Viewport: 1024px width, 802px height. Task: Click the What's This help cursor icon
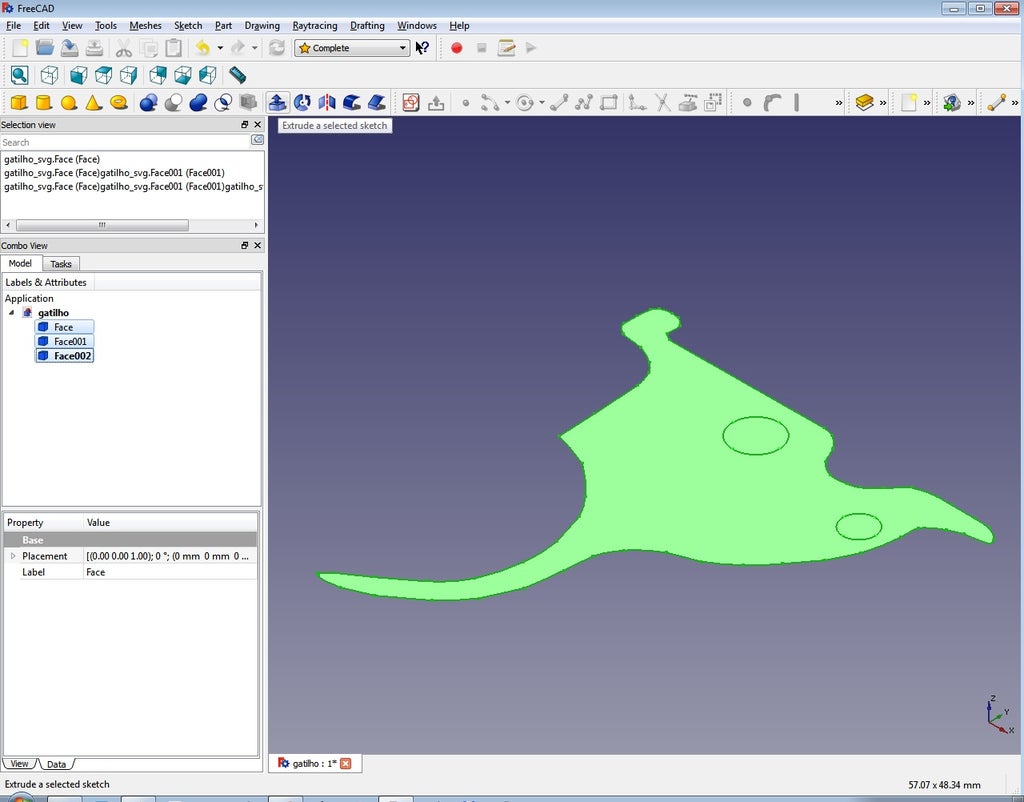click(423, 48)
